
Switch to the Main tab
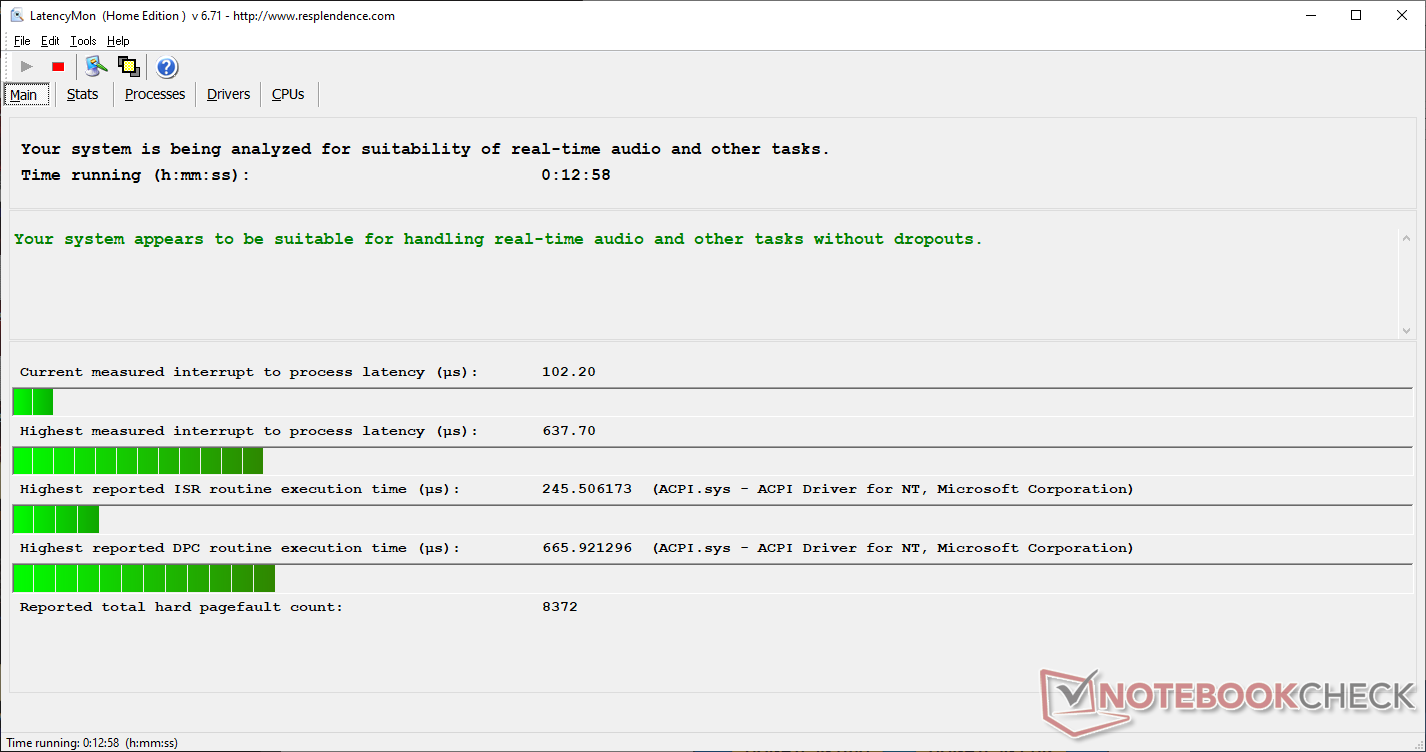click(x=24, y=95)
